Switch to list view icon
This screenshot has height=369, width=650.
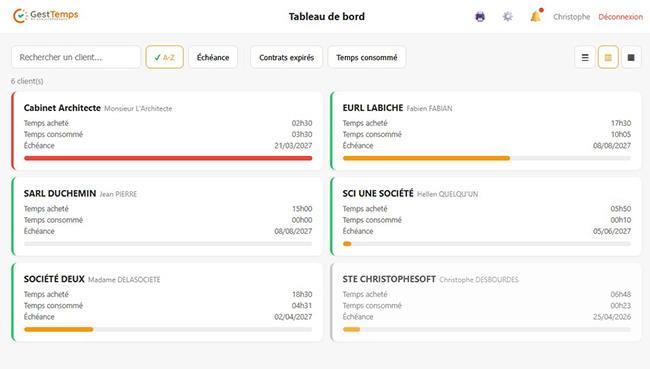click(x=585, y=57)
